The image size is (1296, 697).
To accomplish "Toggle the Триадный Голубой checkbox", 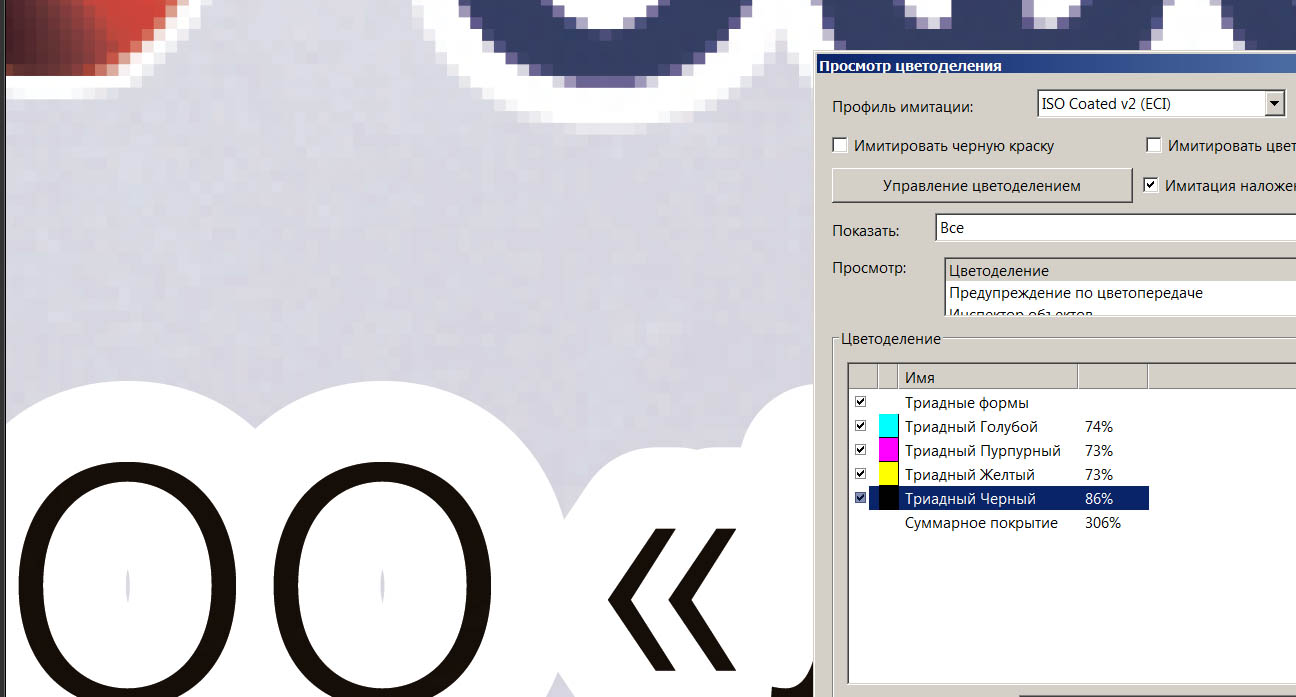I will click(861, 426).
